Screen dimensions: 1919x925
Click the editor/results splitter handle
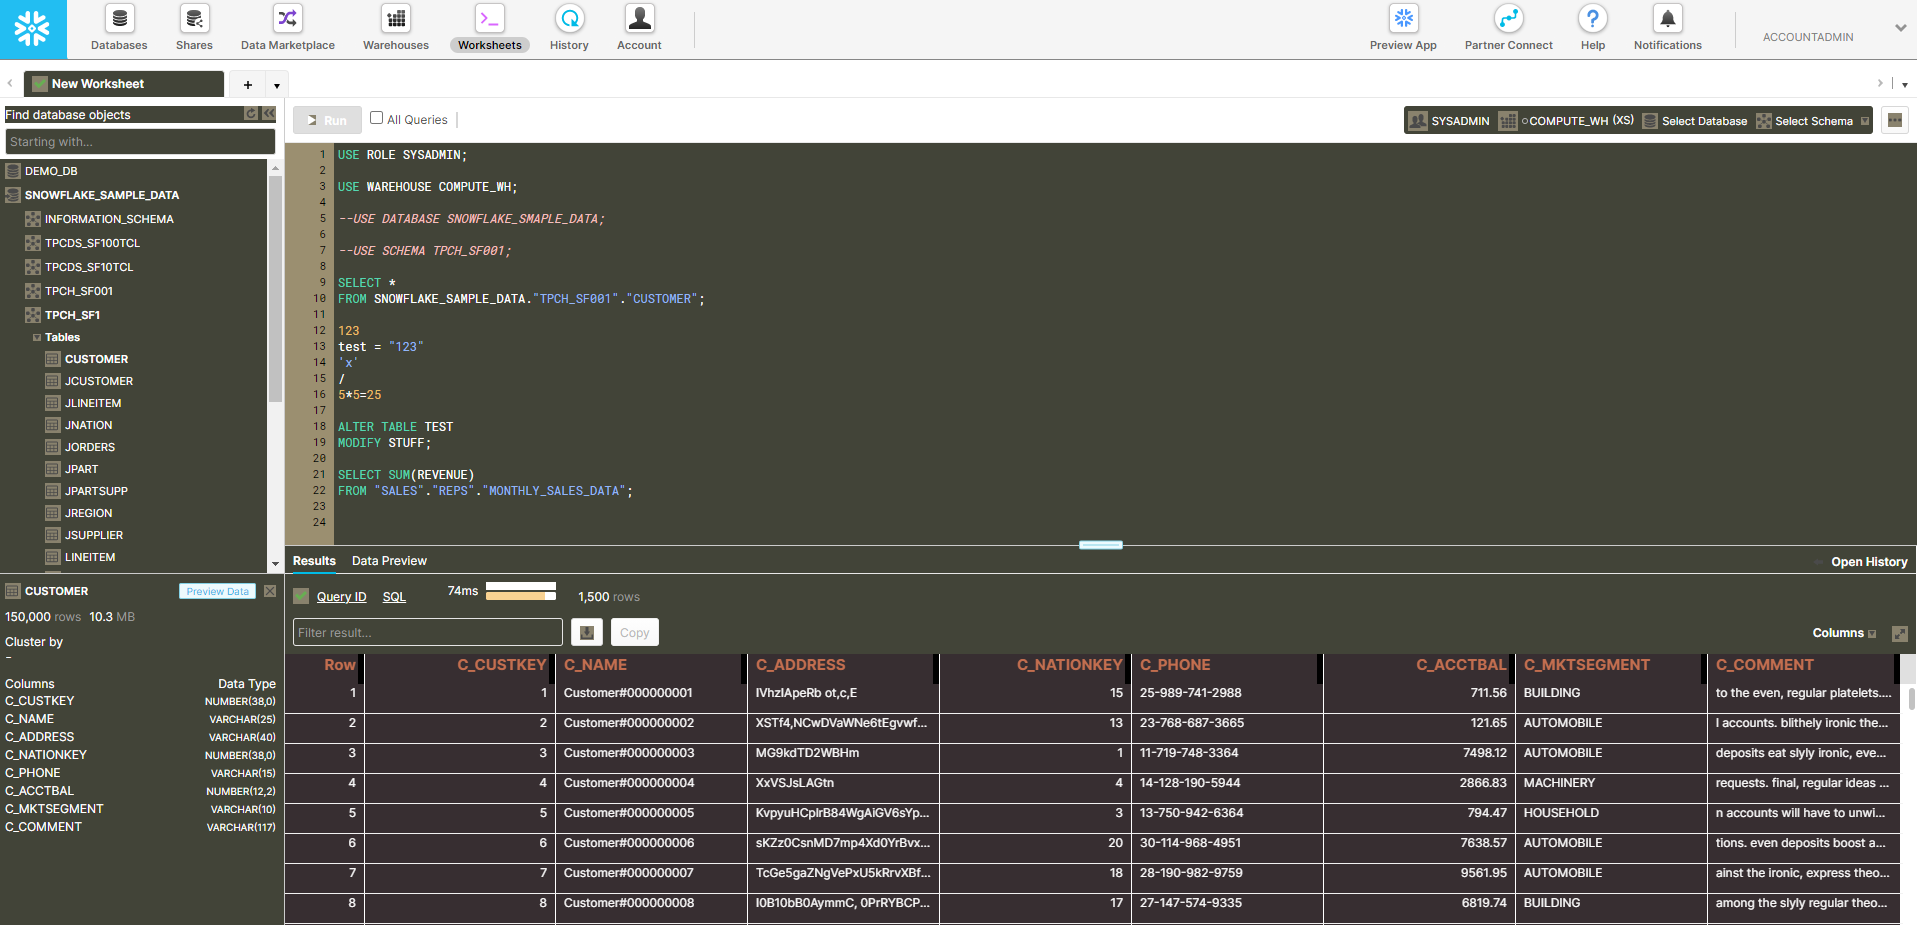pyautogui.click(x=1101, y=545)
